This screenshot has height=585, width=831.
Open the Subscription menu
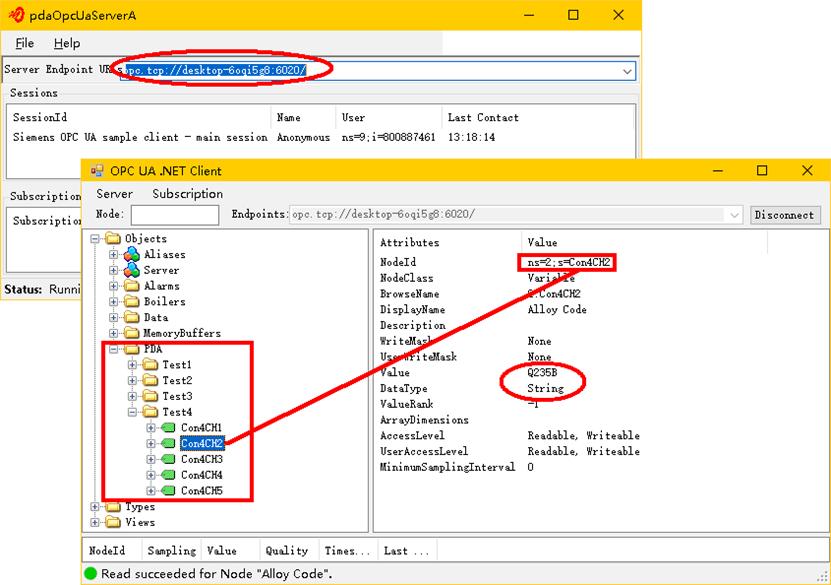click(188, 194)
